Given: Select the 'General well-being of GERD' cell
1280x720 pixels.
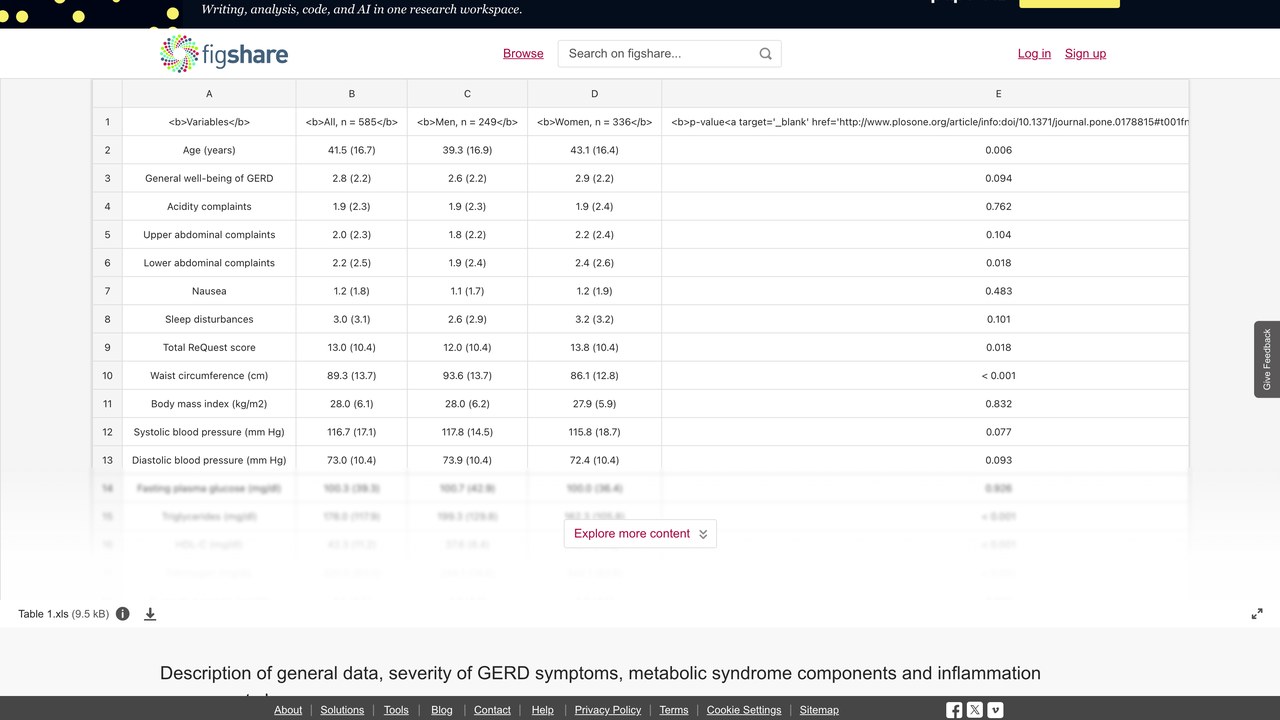Looking at the screenshot, I should click(x=209, y=178).
